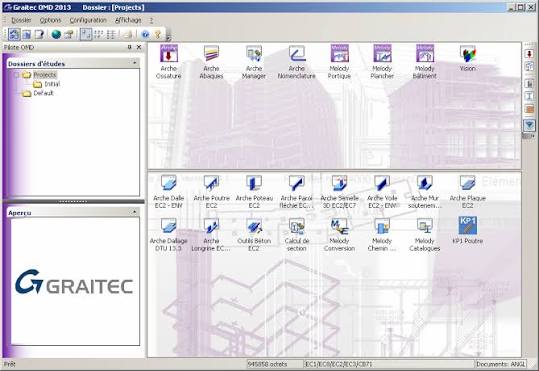
Task: Click the GRAITEC logo preview
Action: [75, 282]
